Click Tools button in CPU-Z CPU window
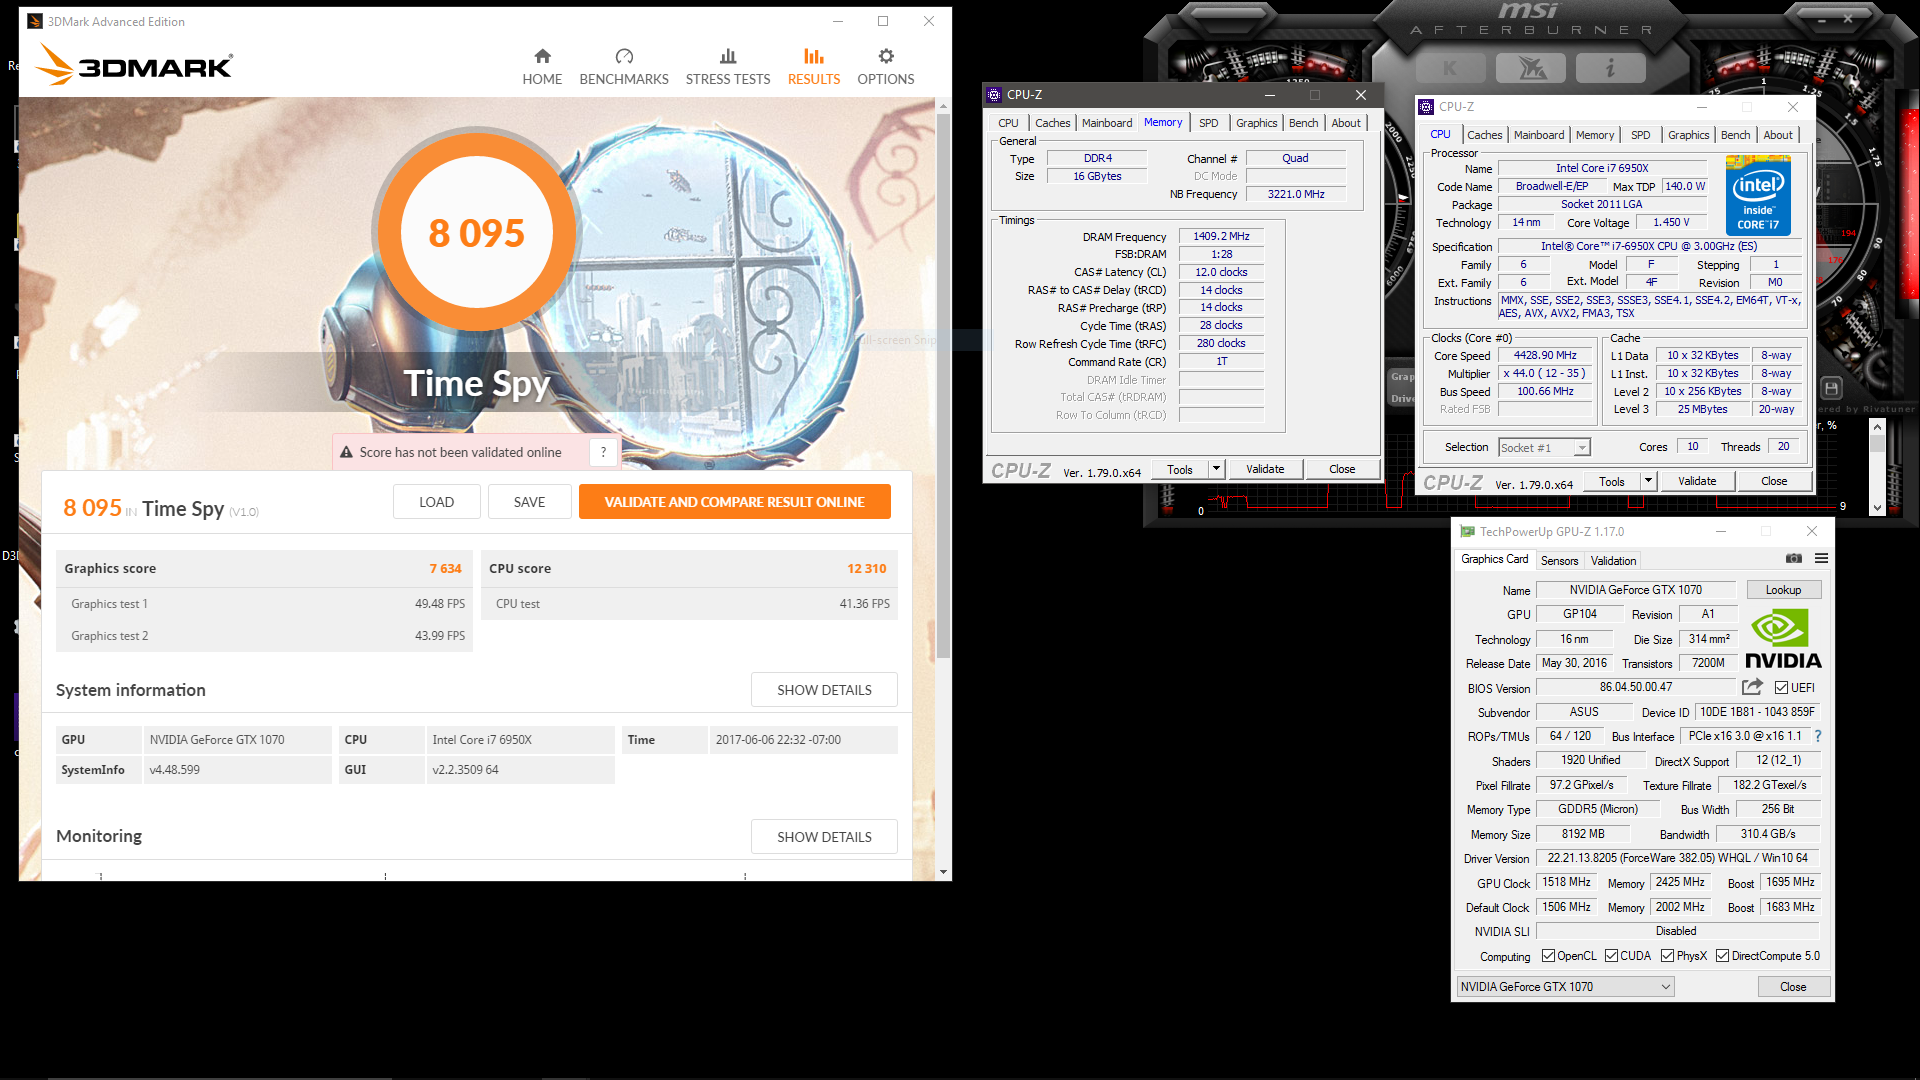The width and height of the screenshot is (1920, 1080). [1612, 481]
